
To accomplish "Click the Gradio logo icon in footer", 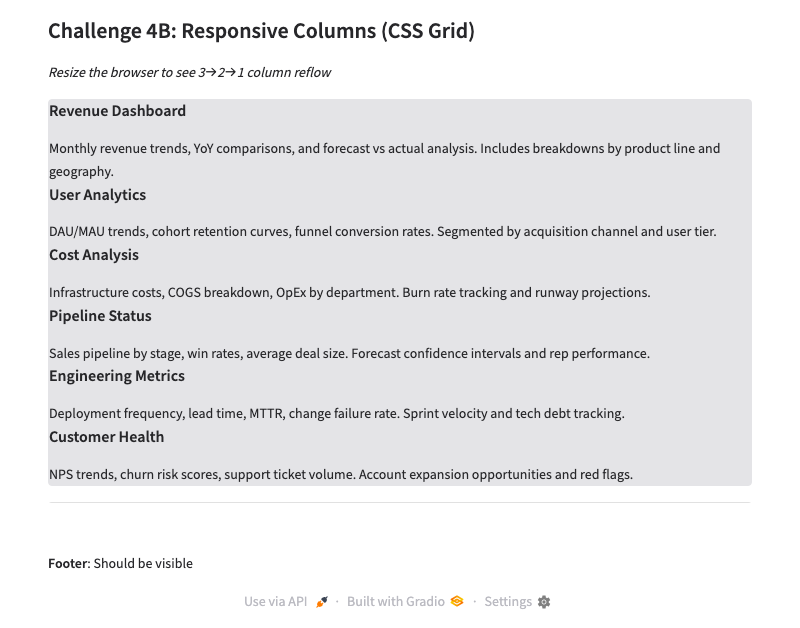I will 457,602.
